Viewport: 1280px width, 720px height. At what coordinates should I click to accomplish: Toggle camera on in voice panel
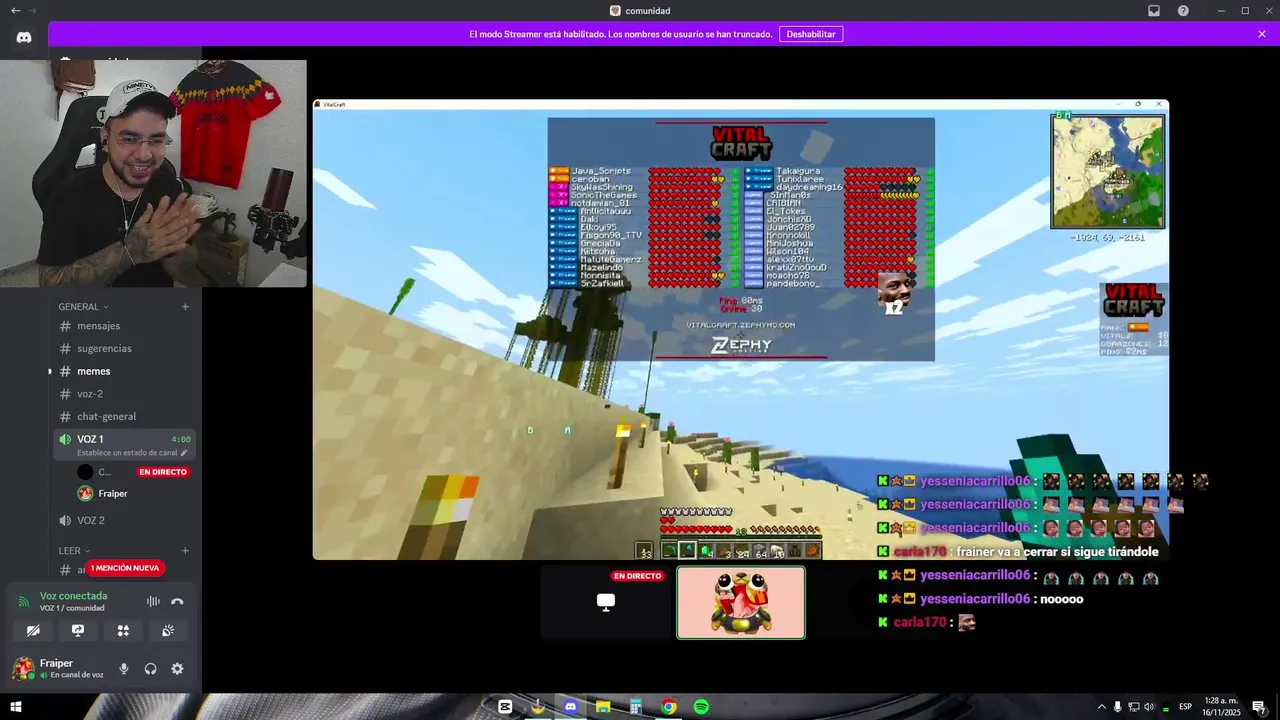coord(33,631)
